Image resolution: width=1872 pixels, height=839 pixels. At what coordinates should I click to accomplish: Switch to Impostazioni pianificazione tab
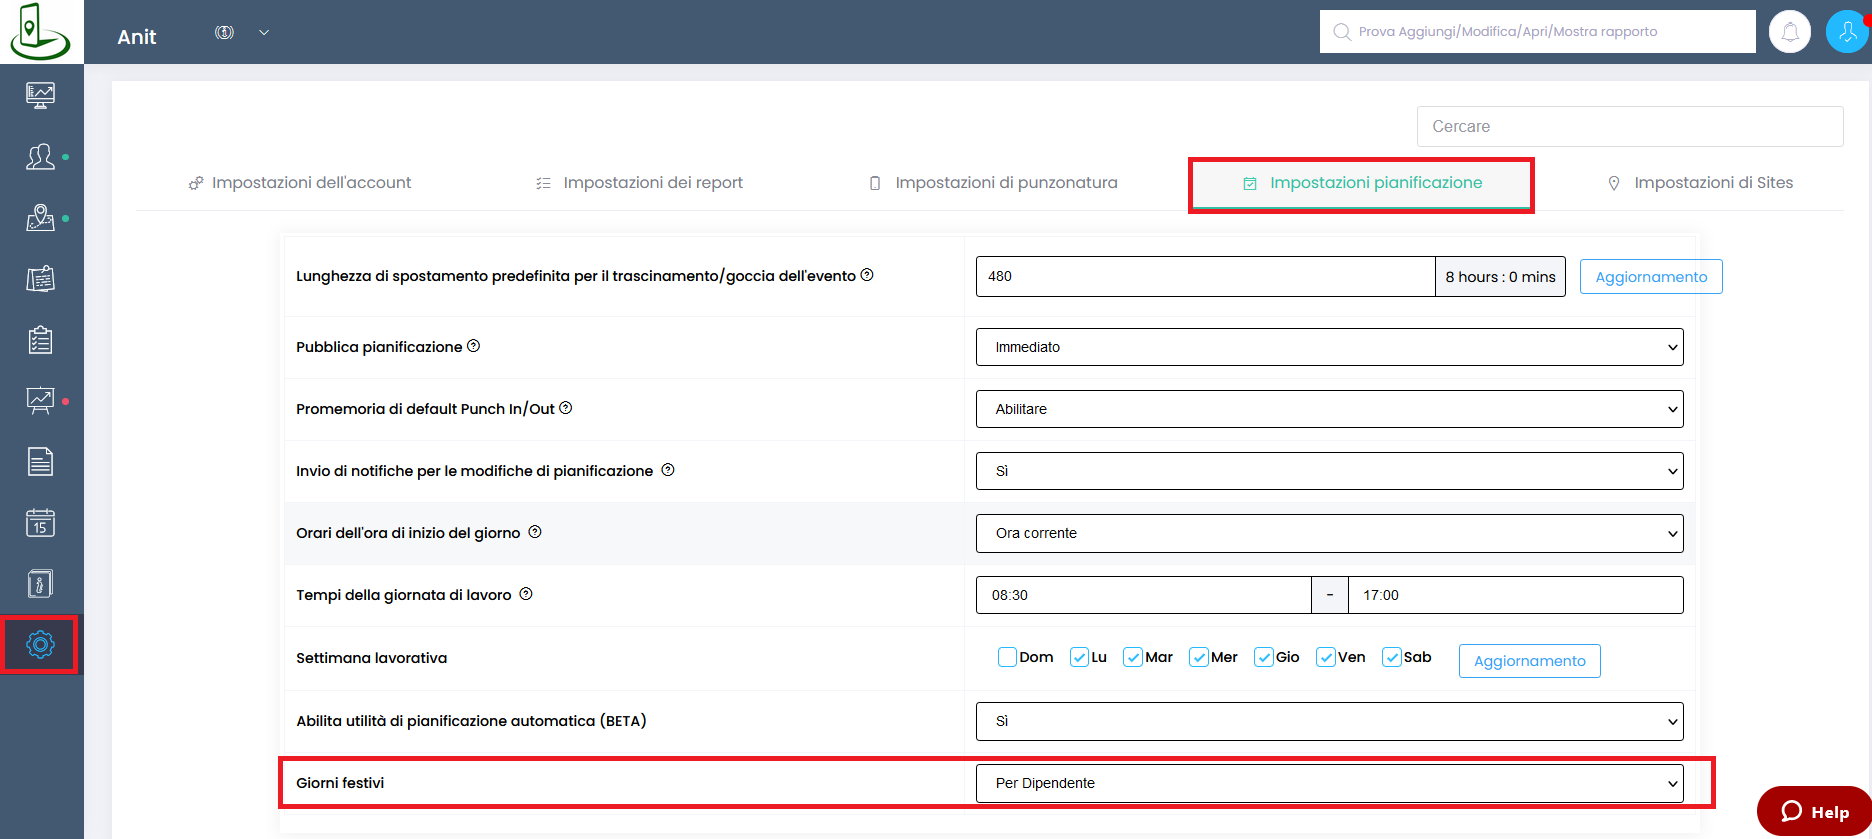[x=1362, y=183]
